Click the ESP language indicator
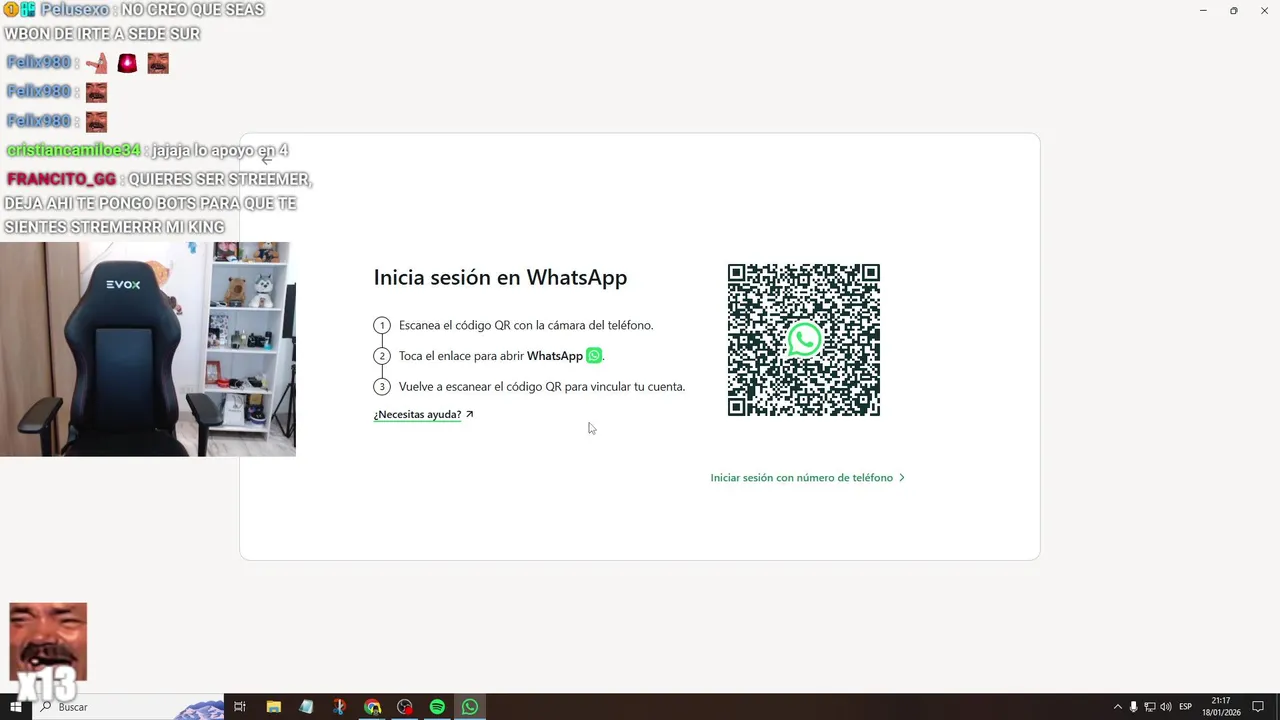1280x720 pixels. pyautogui.click(x=1186, y=707)
